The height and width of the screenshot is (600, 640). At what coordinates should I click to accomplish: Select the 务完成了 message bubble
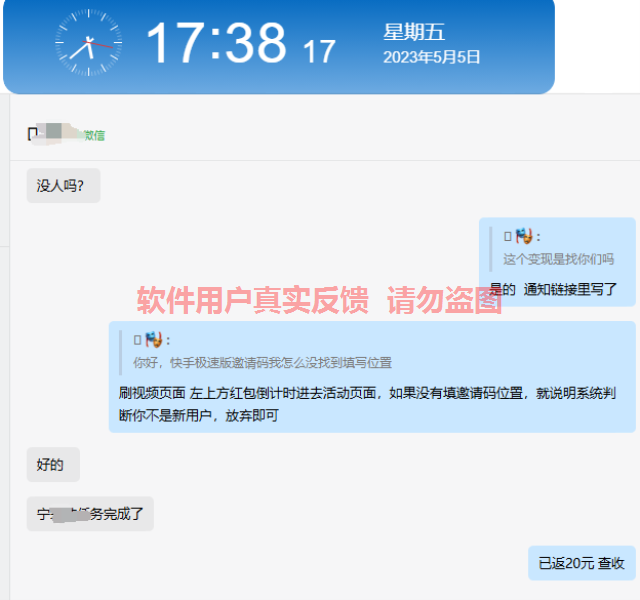click(90, 514)
